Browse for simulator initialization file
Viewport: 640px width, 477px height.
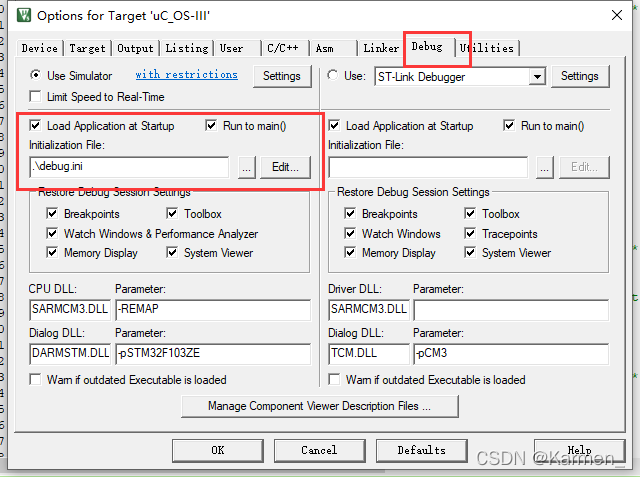pyautogui.click(x=247, y=167)
